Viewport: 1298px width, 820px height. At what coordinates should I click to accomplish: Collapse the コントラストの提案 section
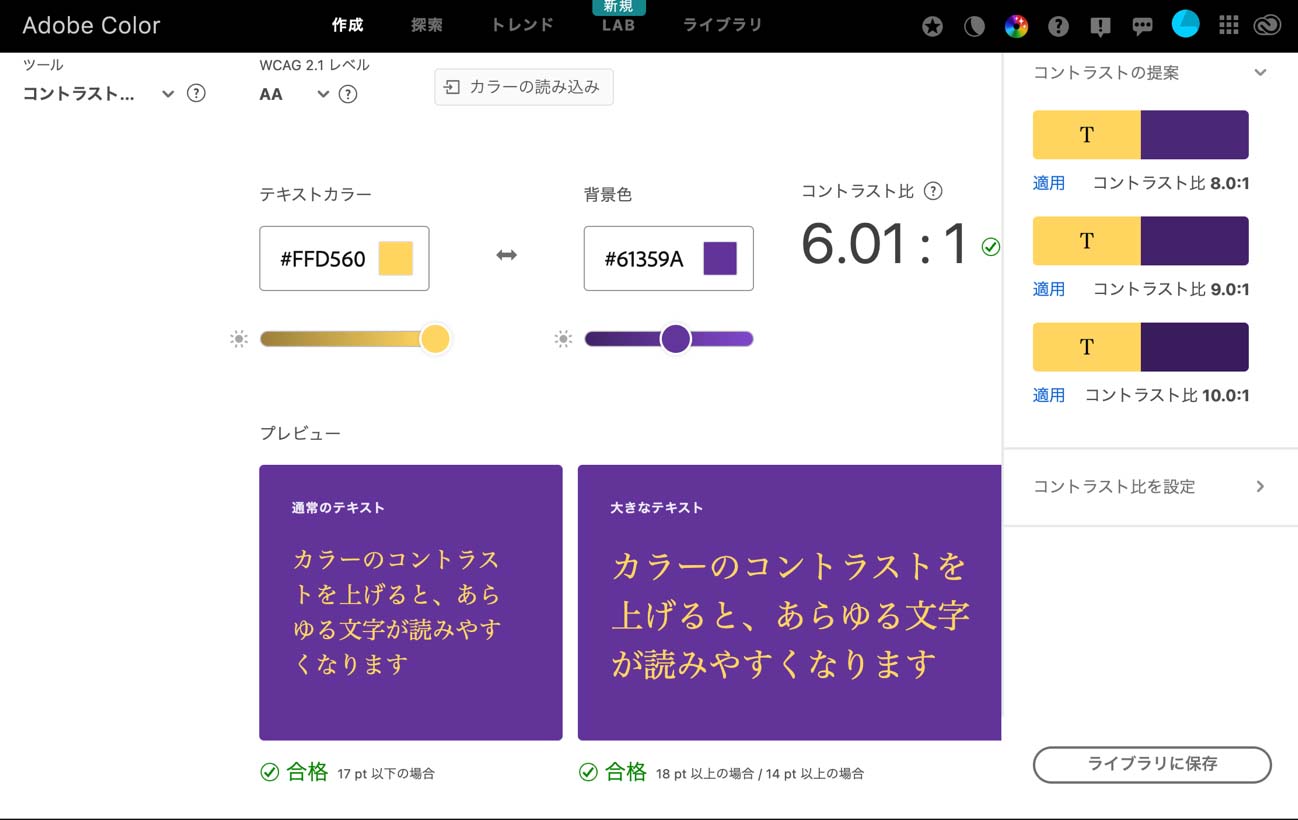[x=1260, y=72]
